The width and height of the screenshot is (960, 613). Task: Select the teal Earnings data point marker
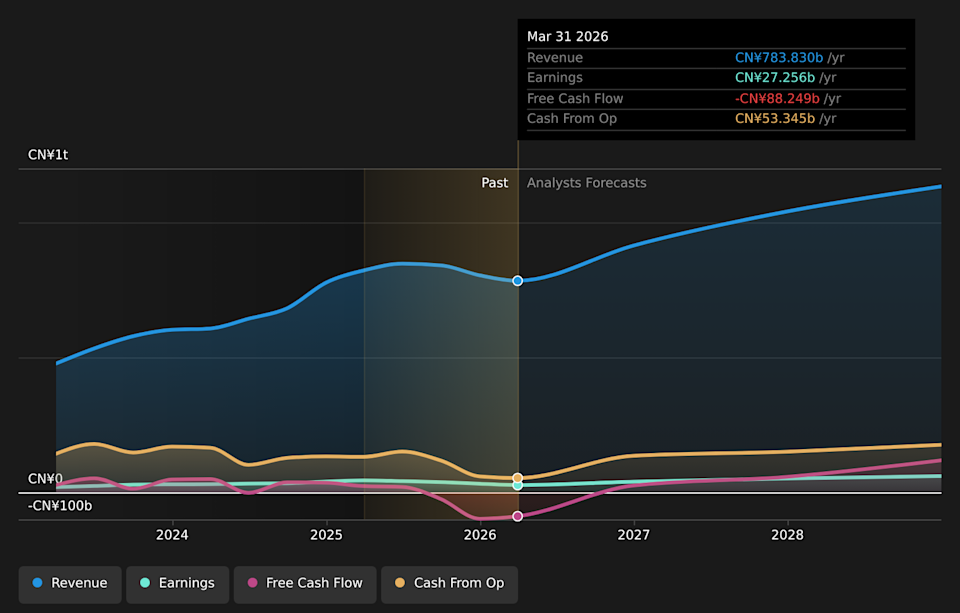coord(517,486)
